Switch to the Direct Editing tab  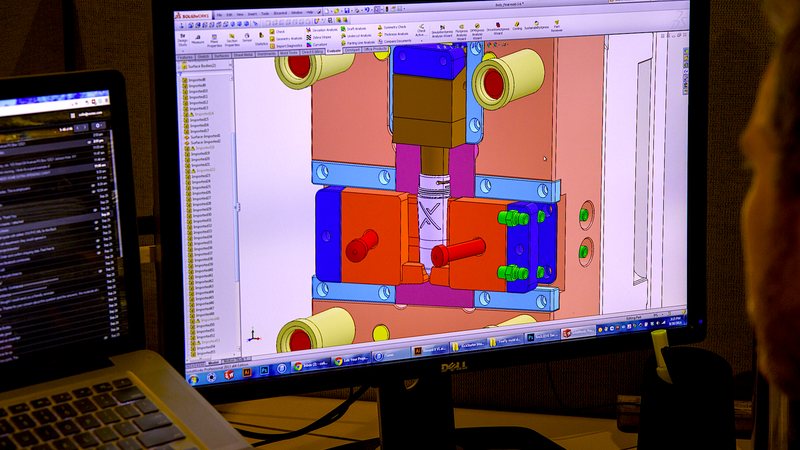pyautogui.click(x=312, y=52)
